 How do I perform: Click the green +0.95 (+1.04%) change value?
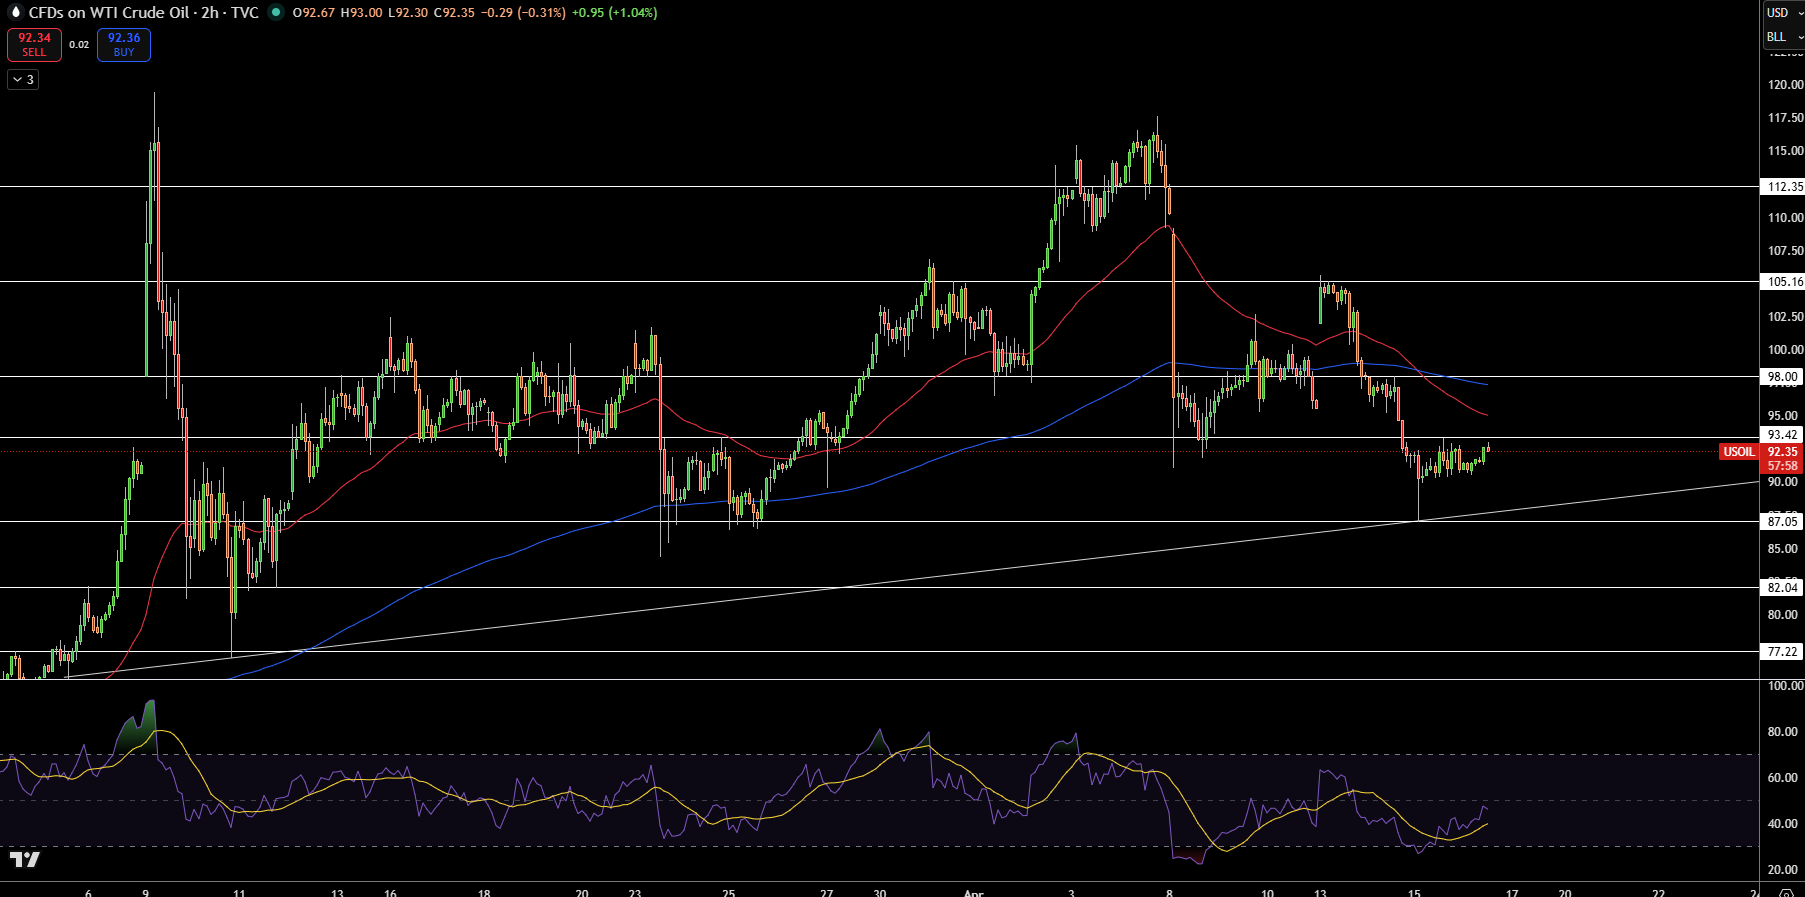(615, 13)
